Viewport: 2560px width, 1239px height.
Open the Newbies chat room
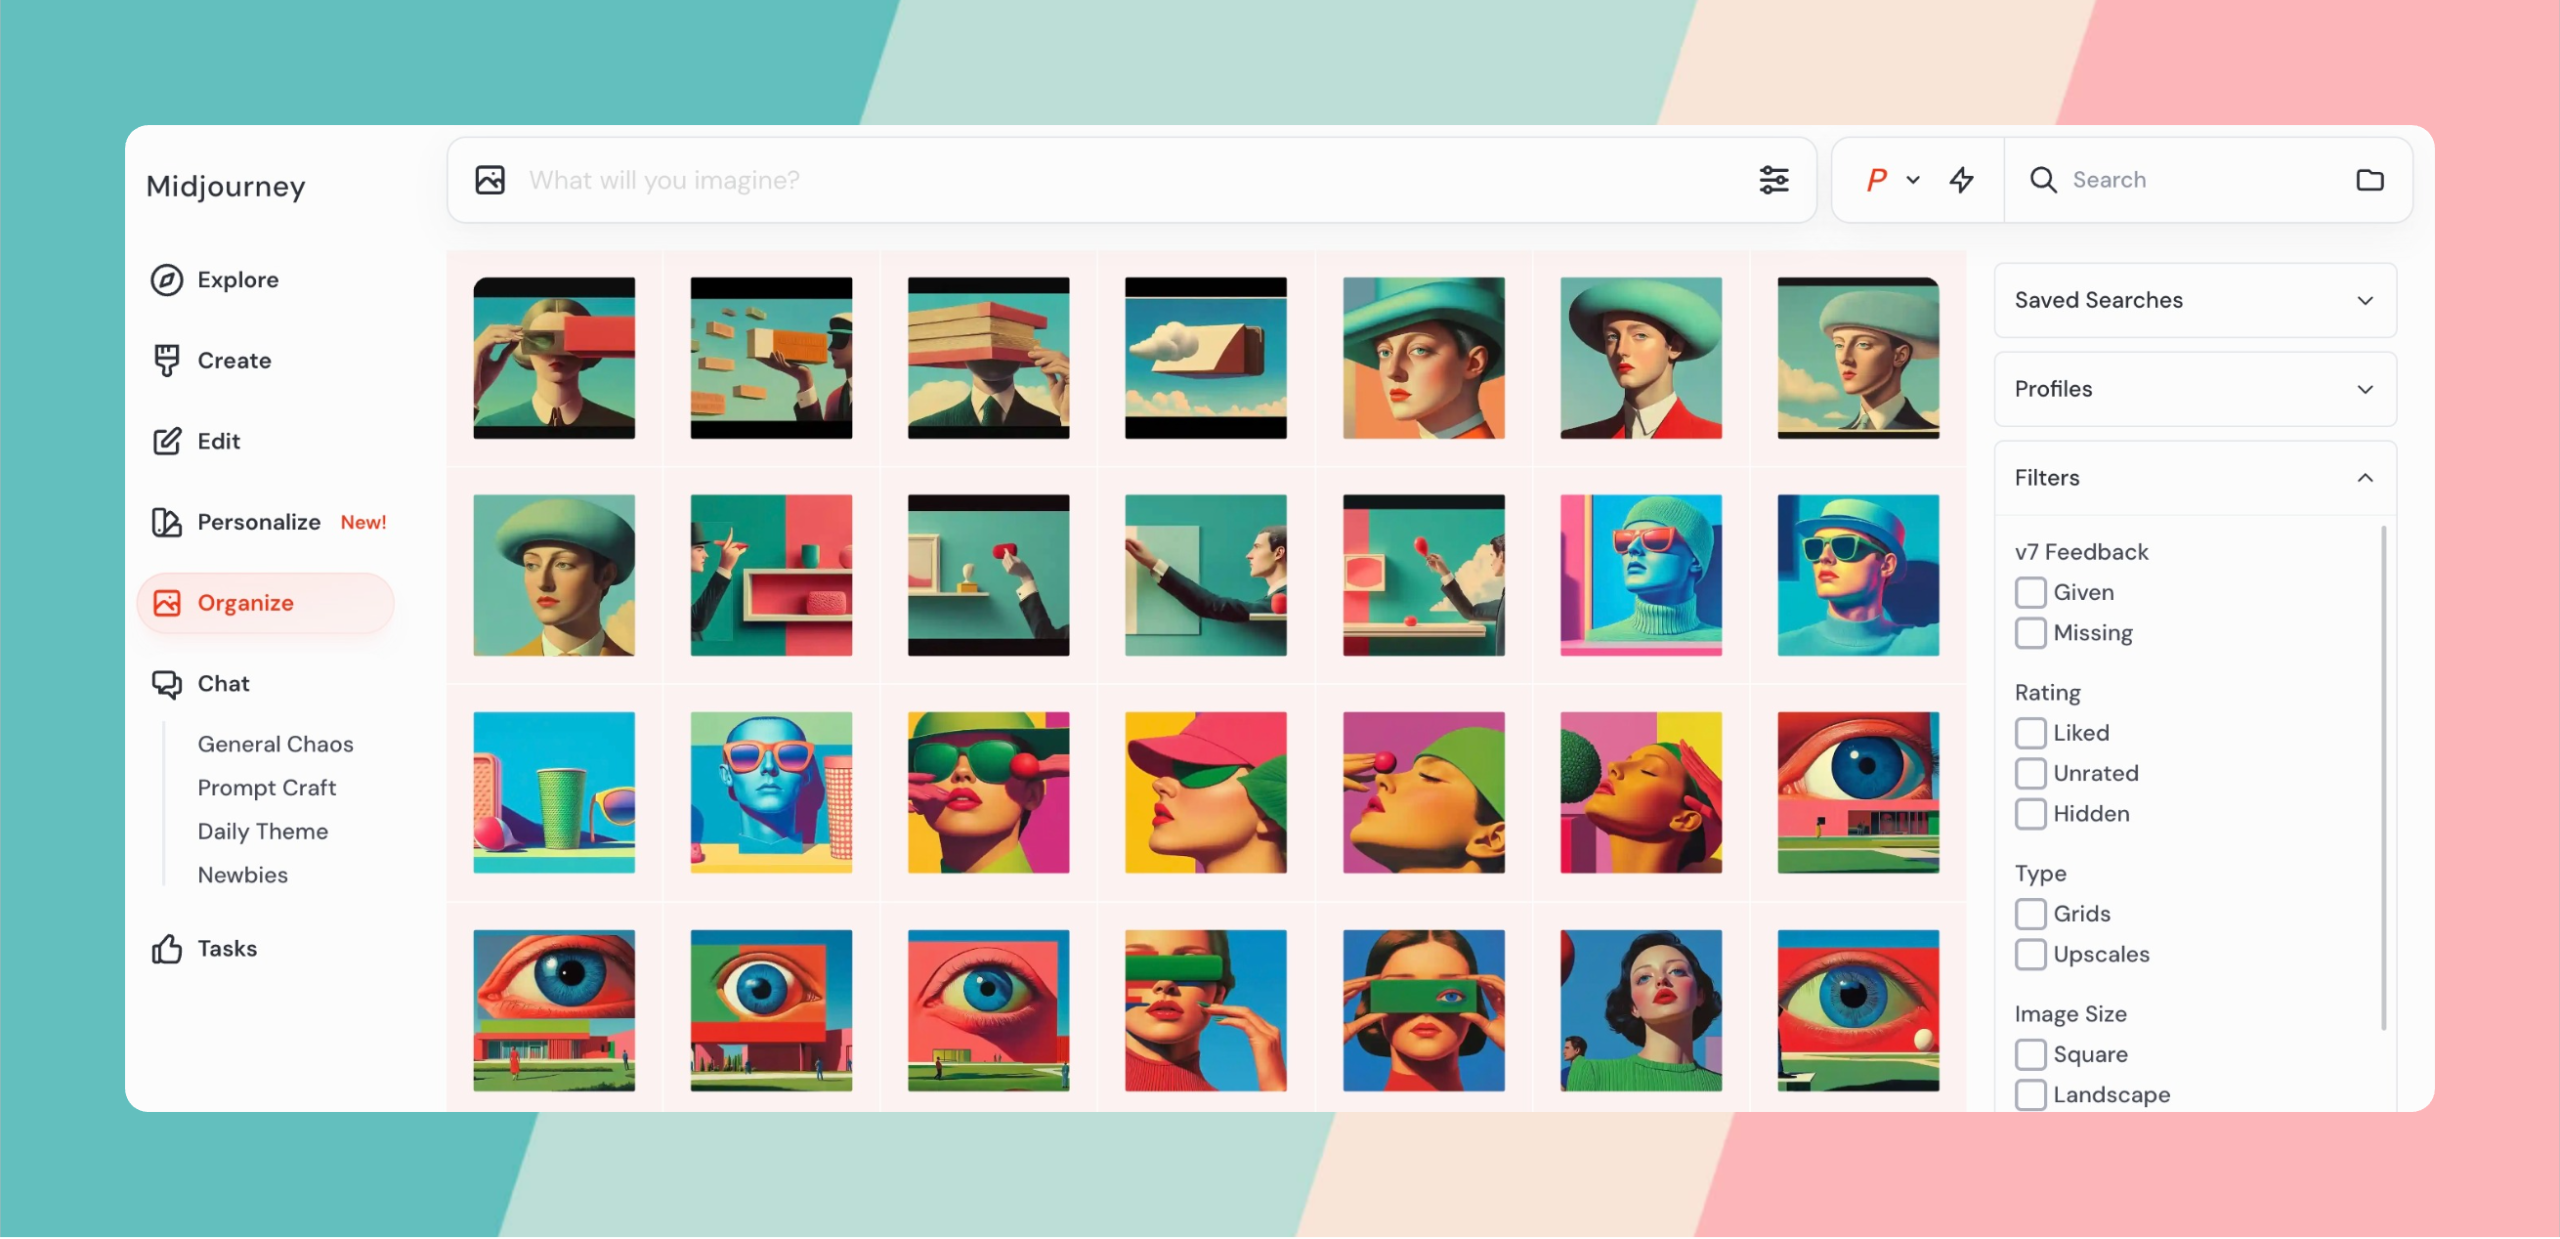(x=243, y=875)
